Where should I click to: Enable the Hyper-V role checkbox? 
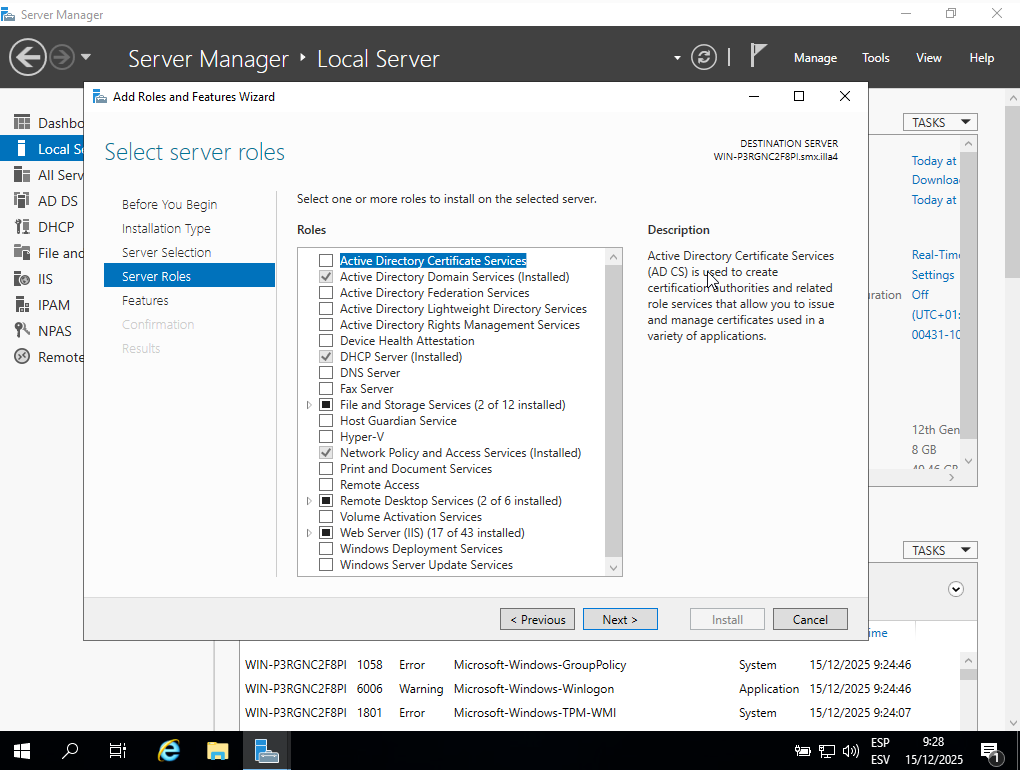(326, 437)
